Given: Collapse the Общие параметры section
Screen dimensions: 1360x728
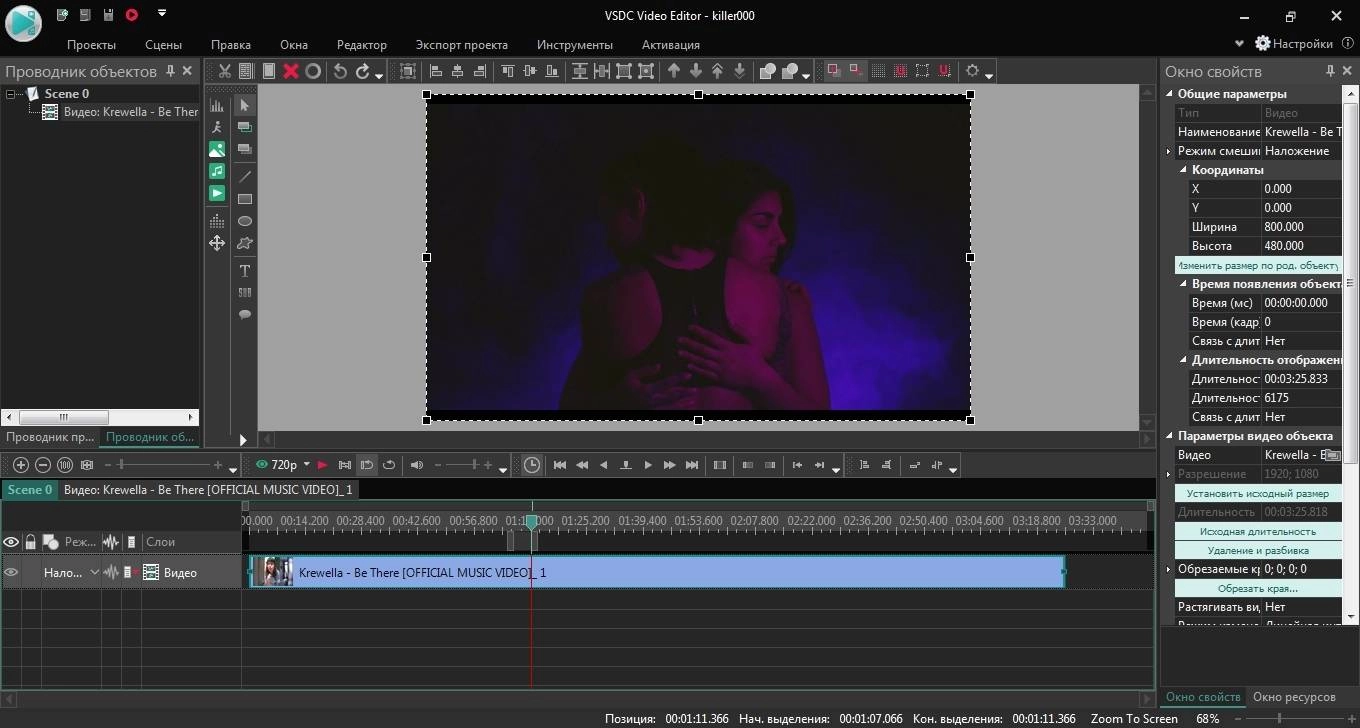Looking at the screenshot, I should pos(1169,94).
